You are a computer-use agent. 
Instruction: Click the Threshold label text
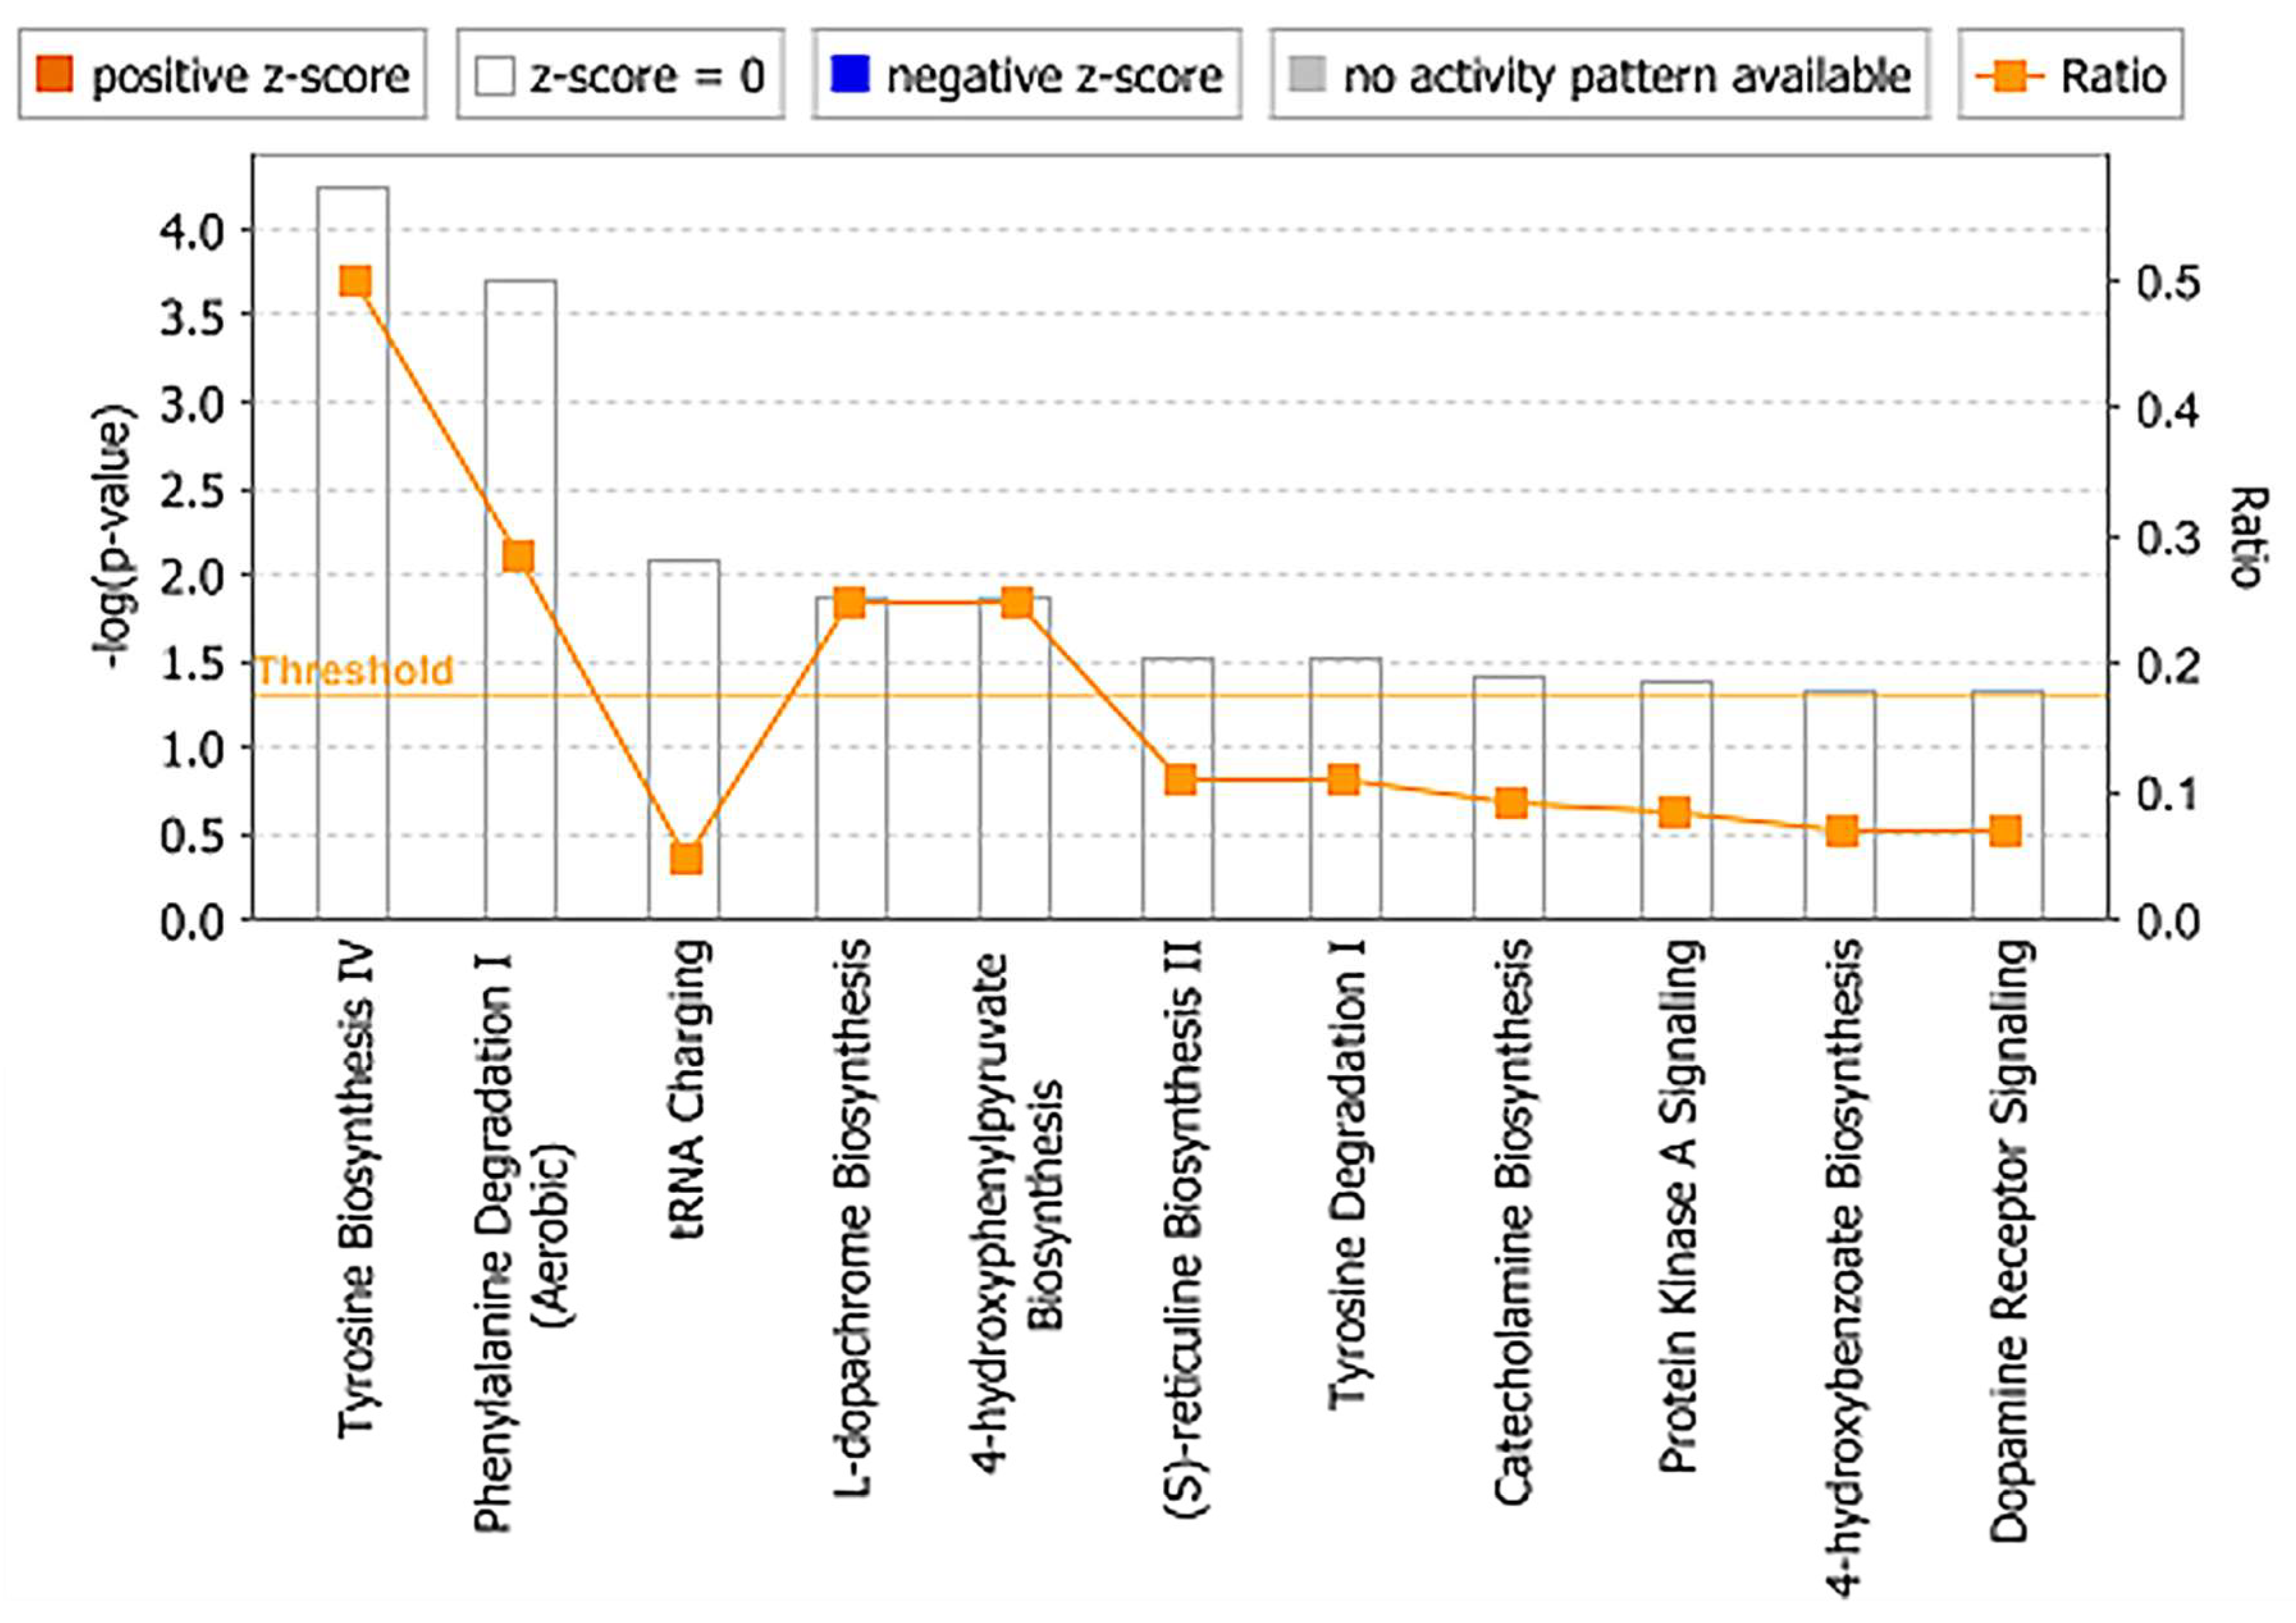click(x=355, y=670)
